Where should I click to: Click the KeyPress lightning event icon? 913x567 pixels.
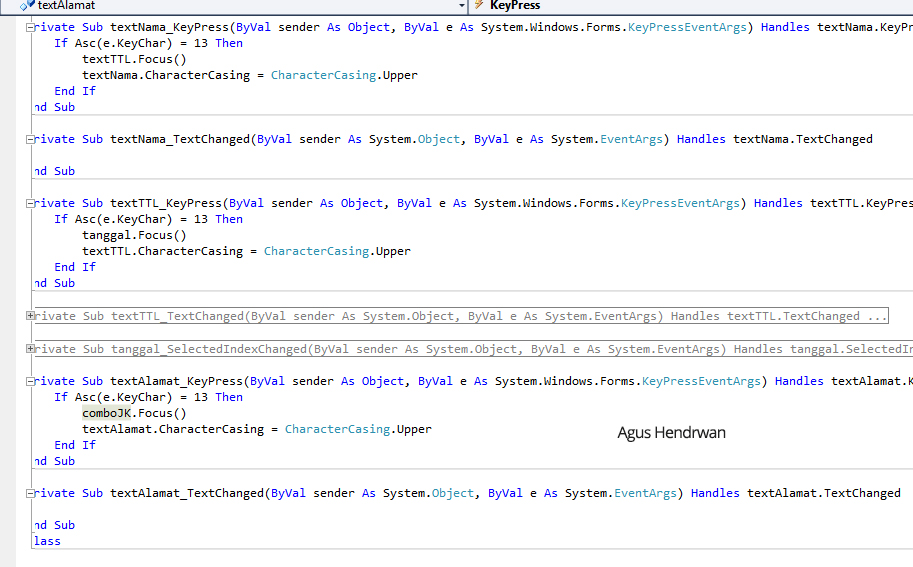(479, 5)
